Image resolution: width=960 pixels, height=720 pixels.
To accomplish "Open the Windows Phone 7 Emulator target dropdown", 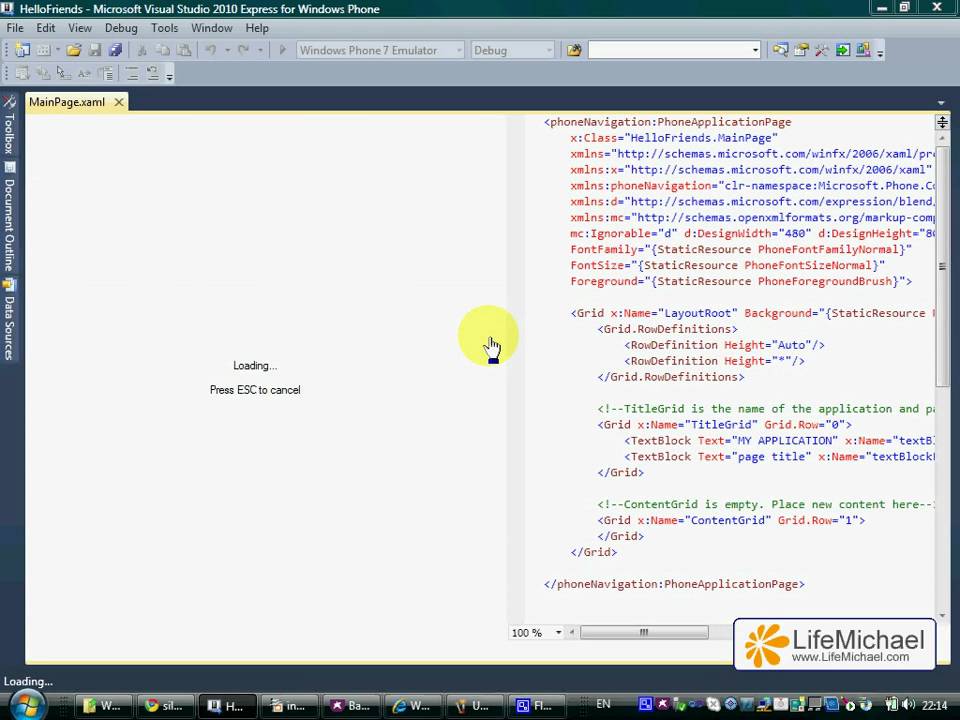I will 380,50.
